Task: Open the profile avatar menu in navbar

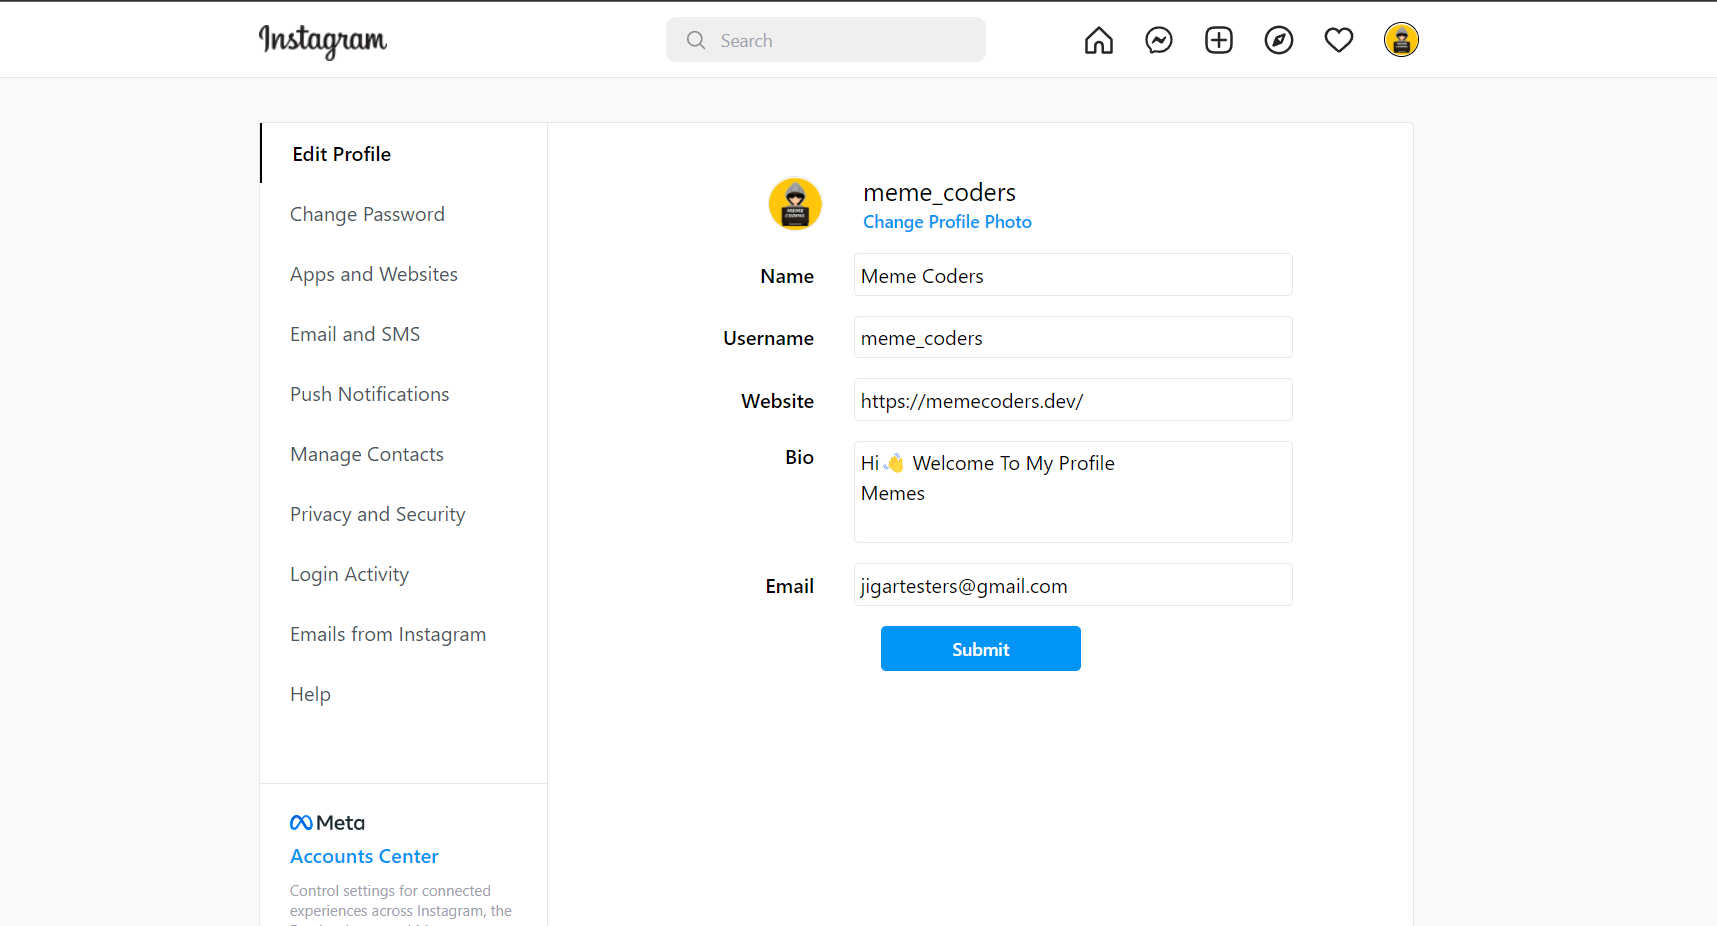Action: point(1401,40)
